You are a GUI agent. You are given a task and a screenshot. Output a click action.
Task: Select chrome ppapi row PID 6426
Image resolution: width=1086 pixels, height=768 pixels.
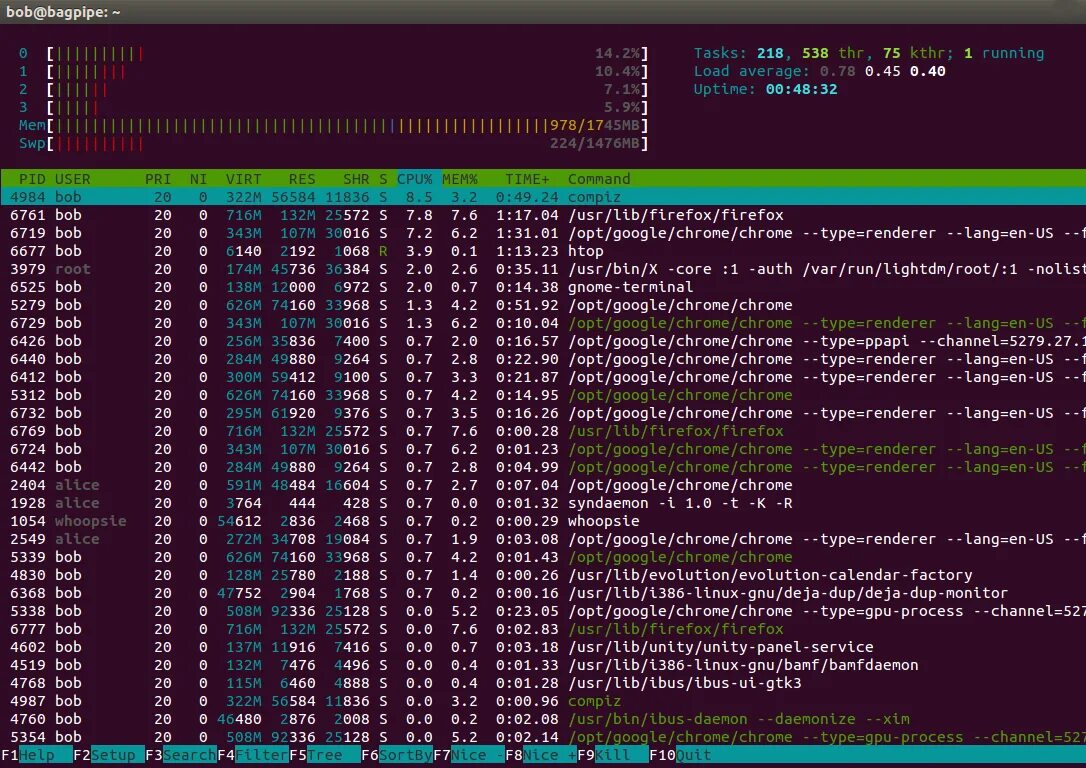point(543,341)
